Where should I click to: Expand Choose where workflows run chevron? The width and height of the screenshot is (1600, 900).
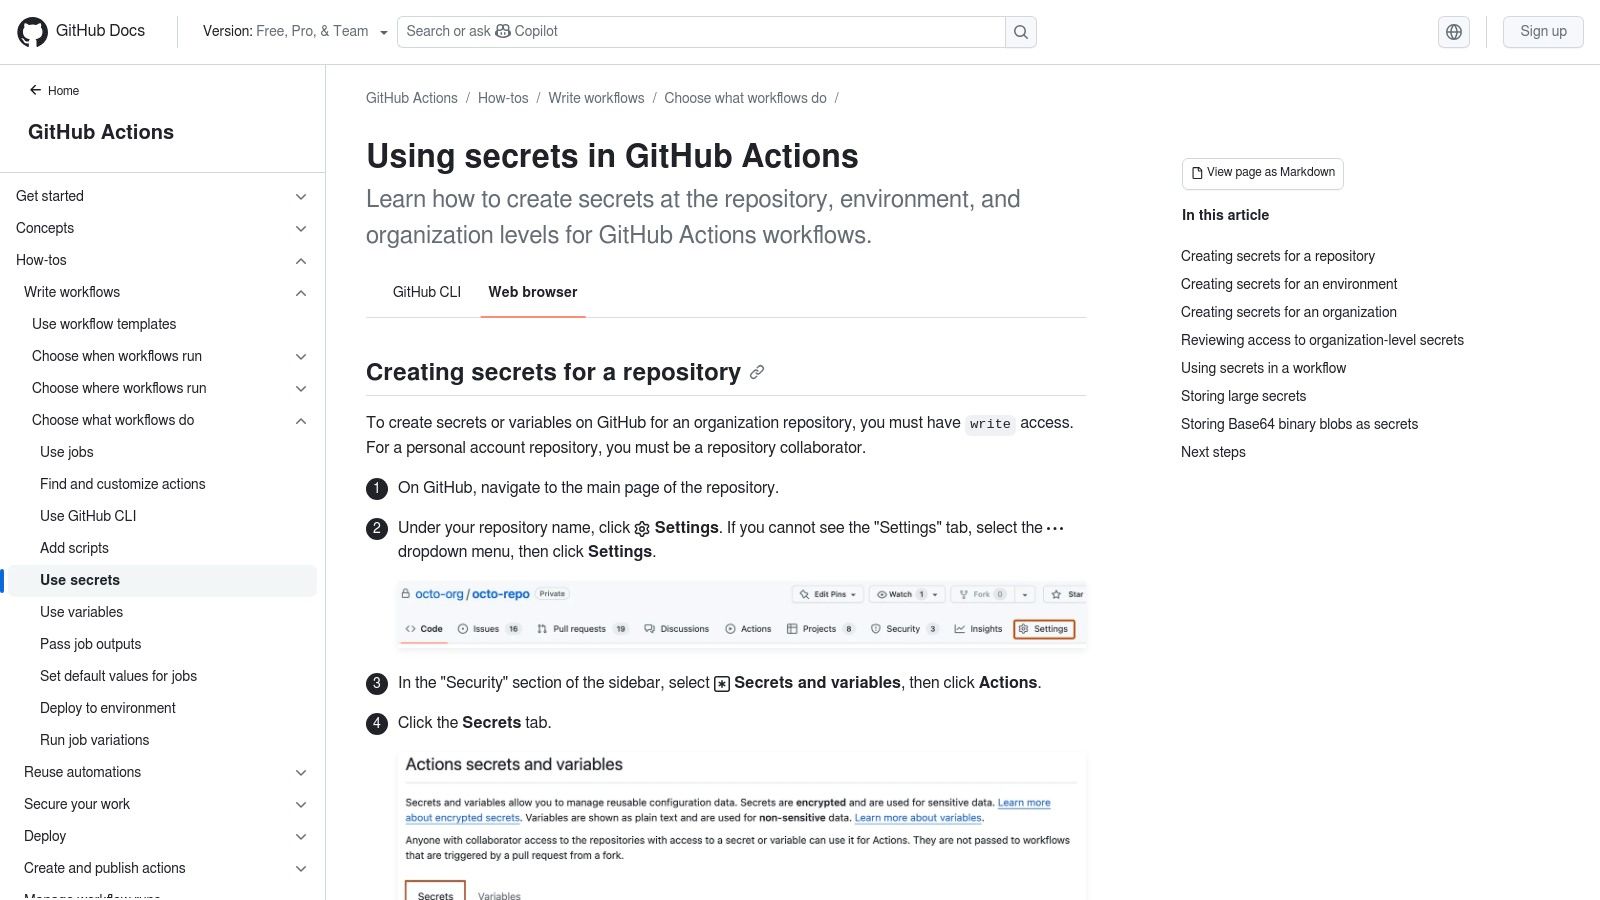(x=301, y=389)
